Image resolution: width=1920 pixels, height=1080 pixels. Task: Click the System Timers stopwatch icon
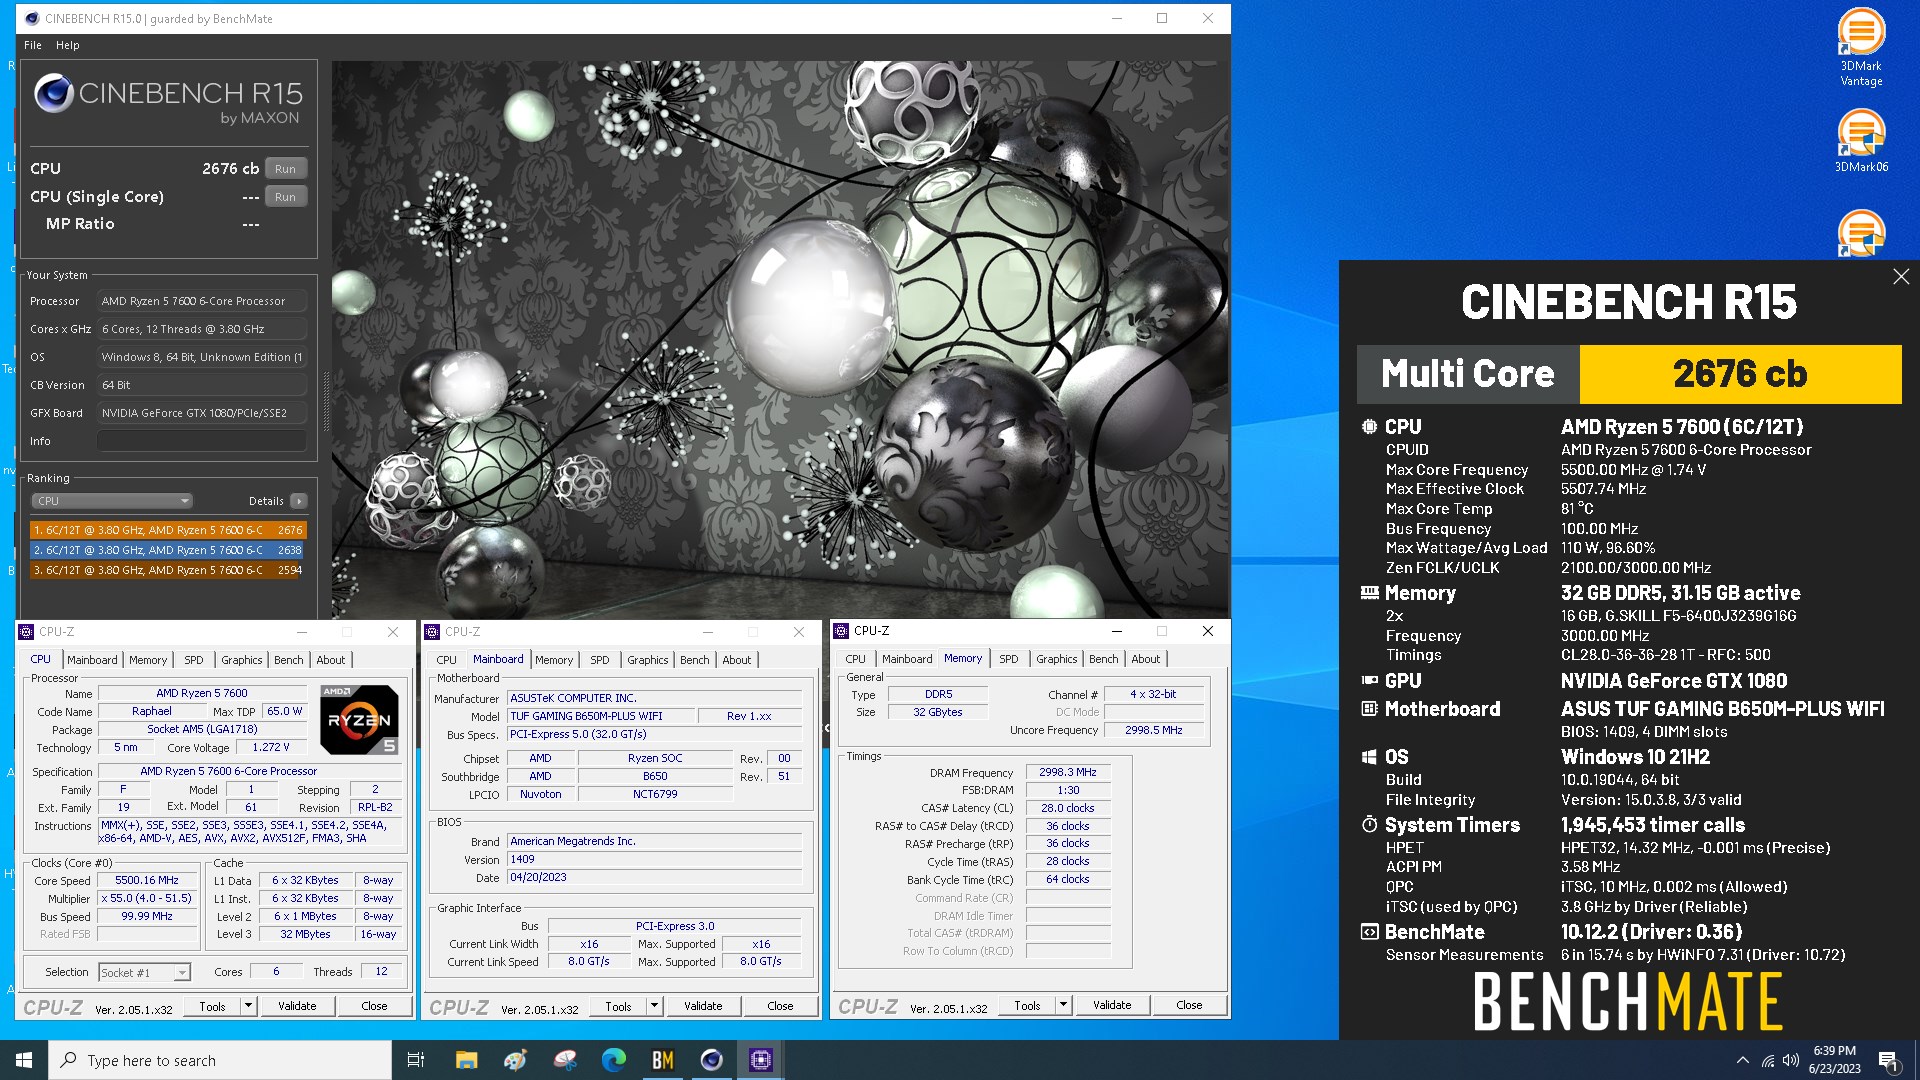[1369, 825]
